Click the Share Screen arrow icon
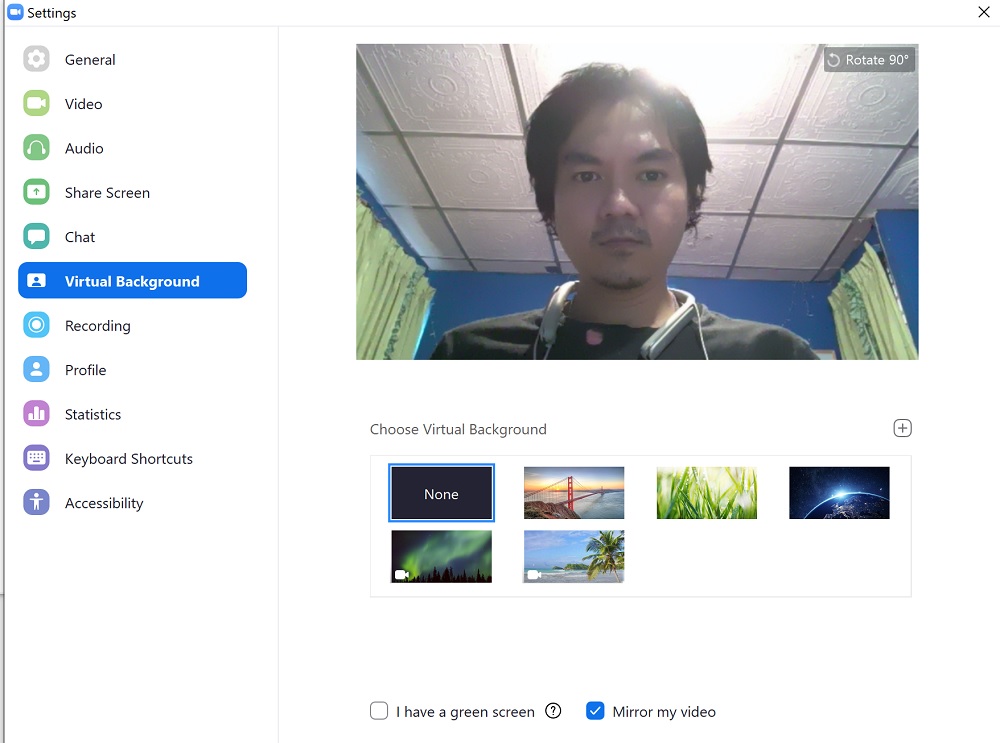1000x743 pixels. tap(36, 192)
